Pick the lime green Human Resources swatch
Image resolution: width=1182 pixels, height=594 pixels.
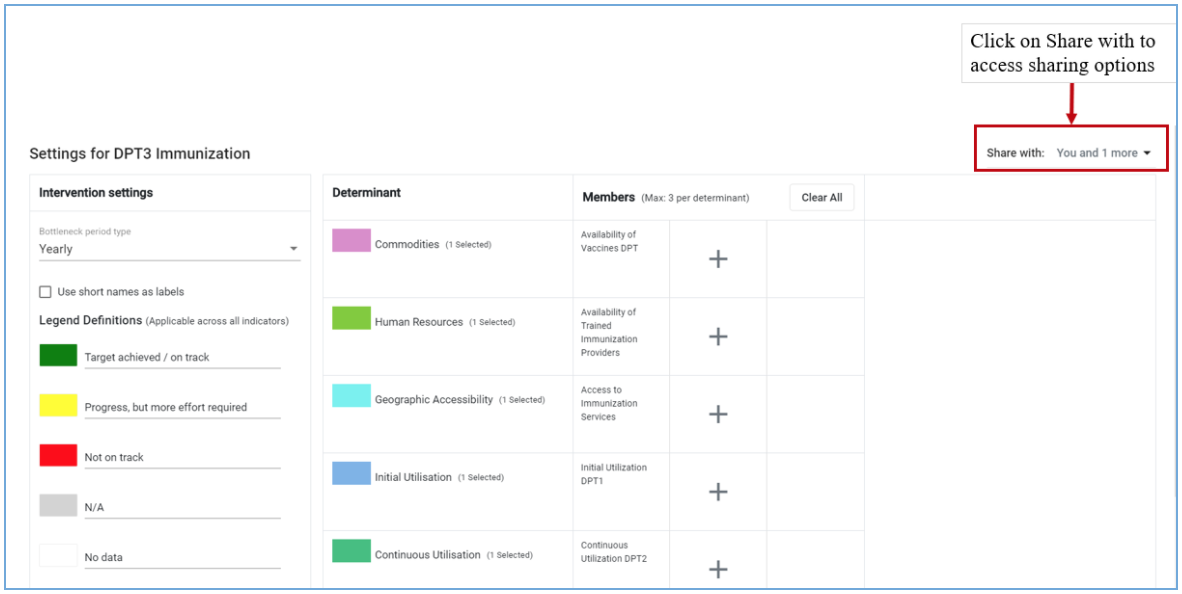click(x=351, y=318)
